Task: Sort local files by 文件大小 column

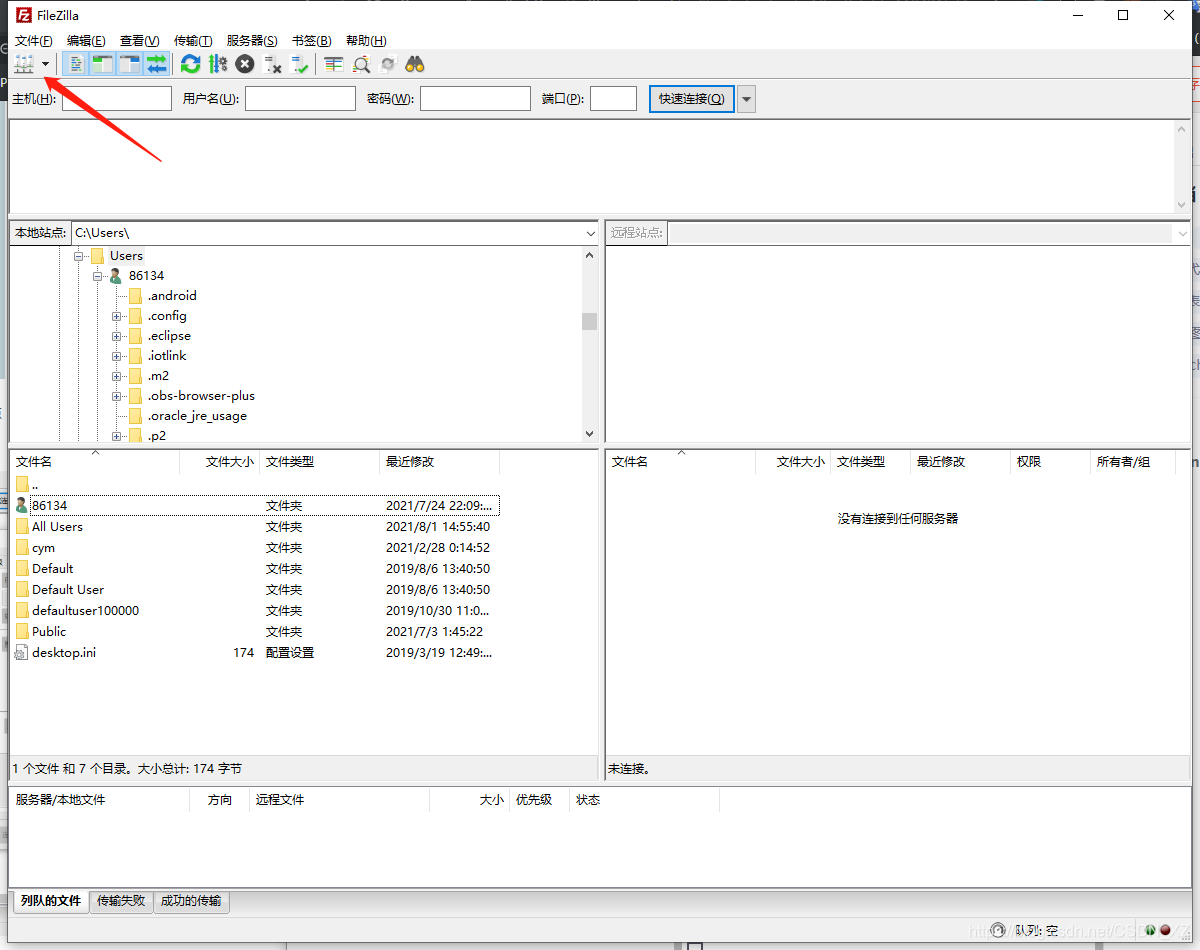Action: click(218, 462)
